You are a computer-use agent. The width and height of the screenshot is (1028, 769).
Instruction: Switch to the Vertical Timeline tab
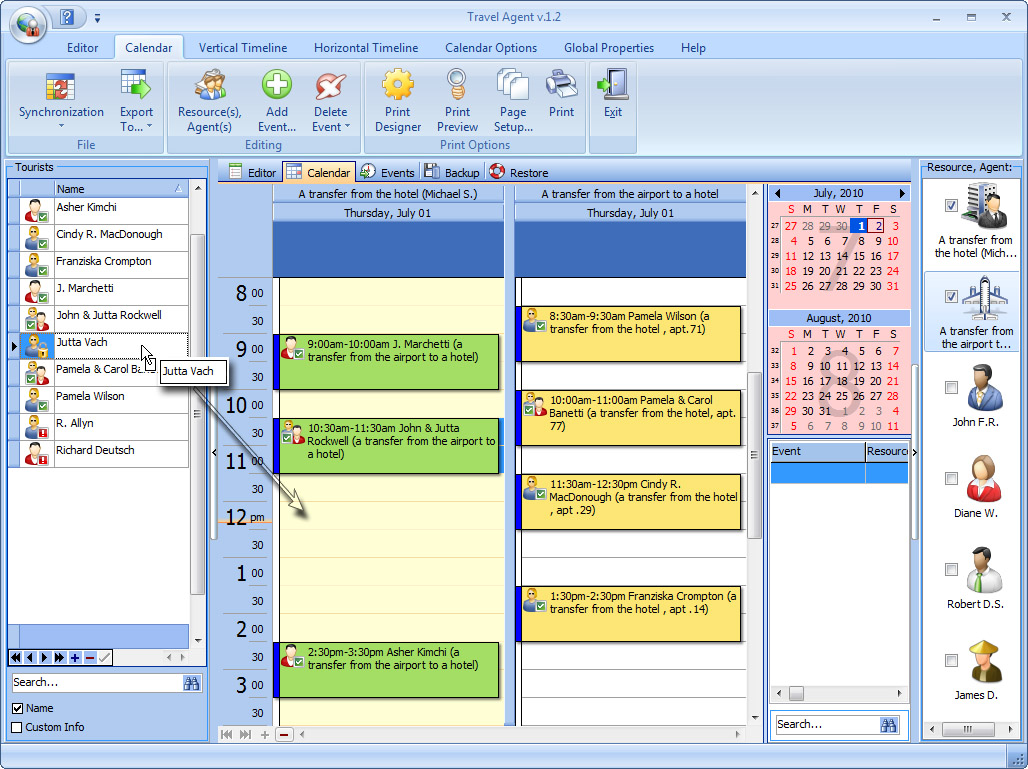click(x=243, y=48)
